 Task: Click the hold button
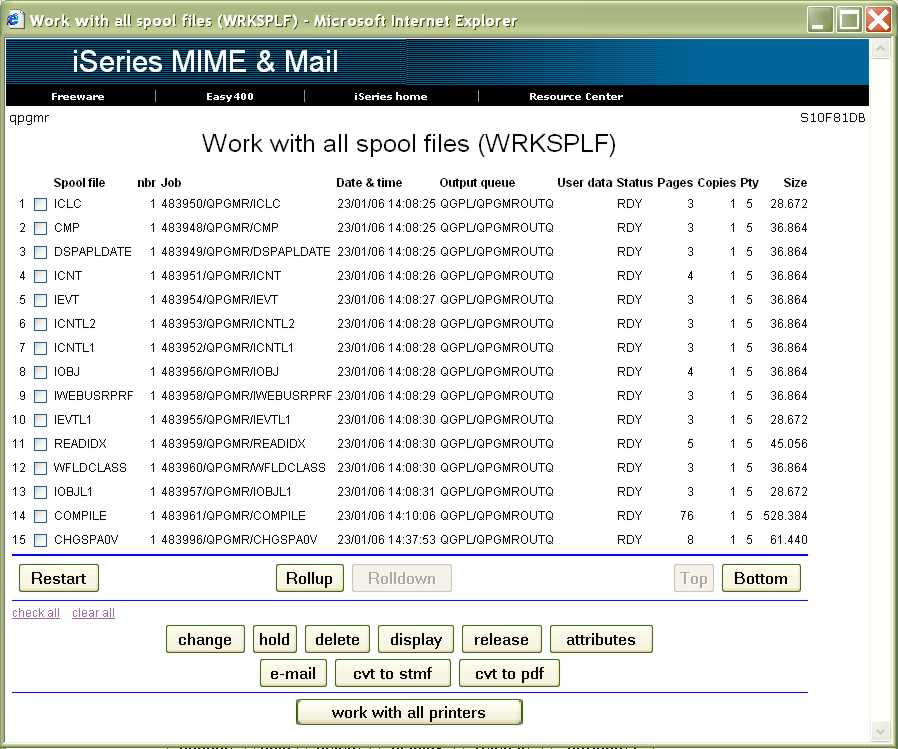point(274,639)
